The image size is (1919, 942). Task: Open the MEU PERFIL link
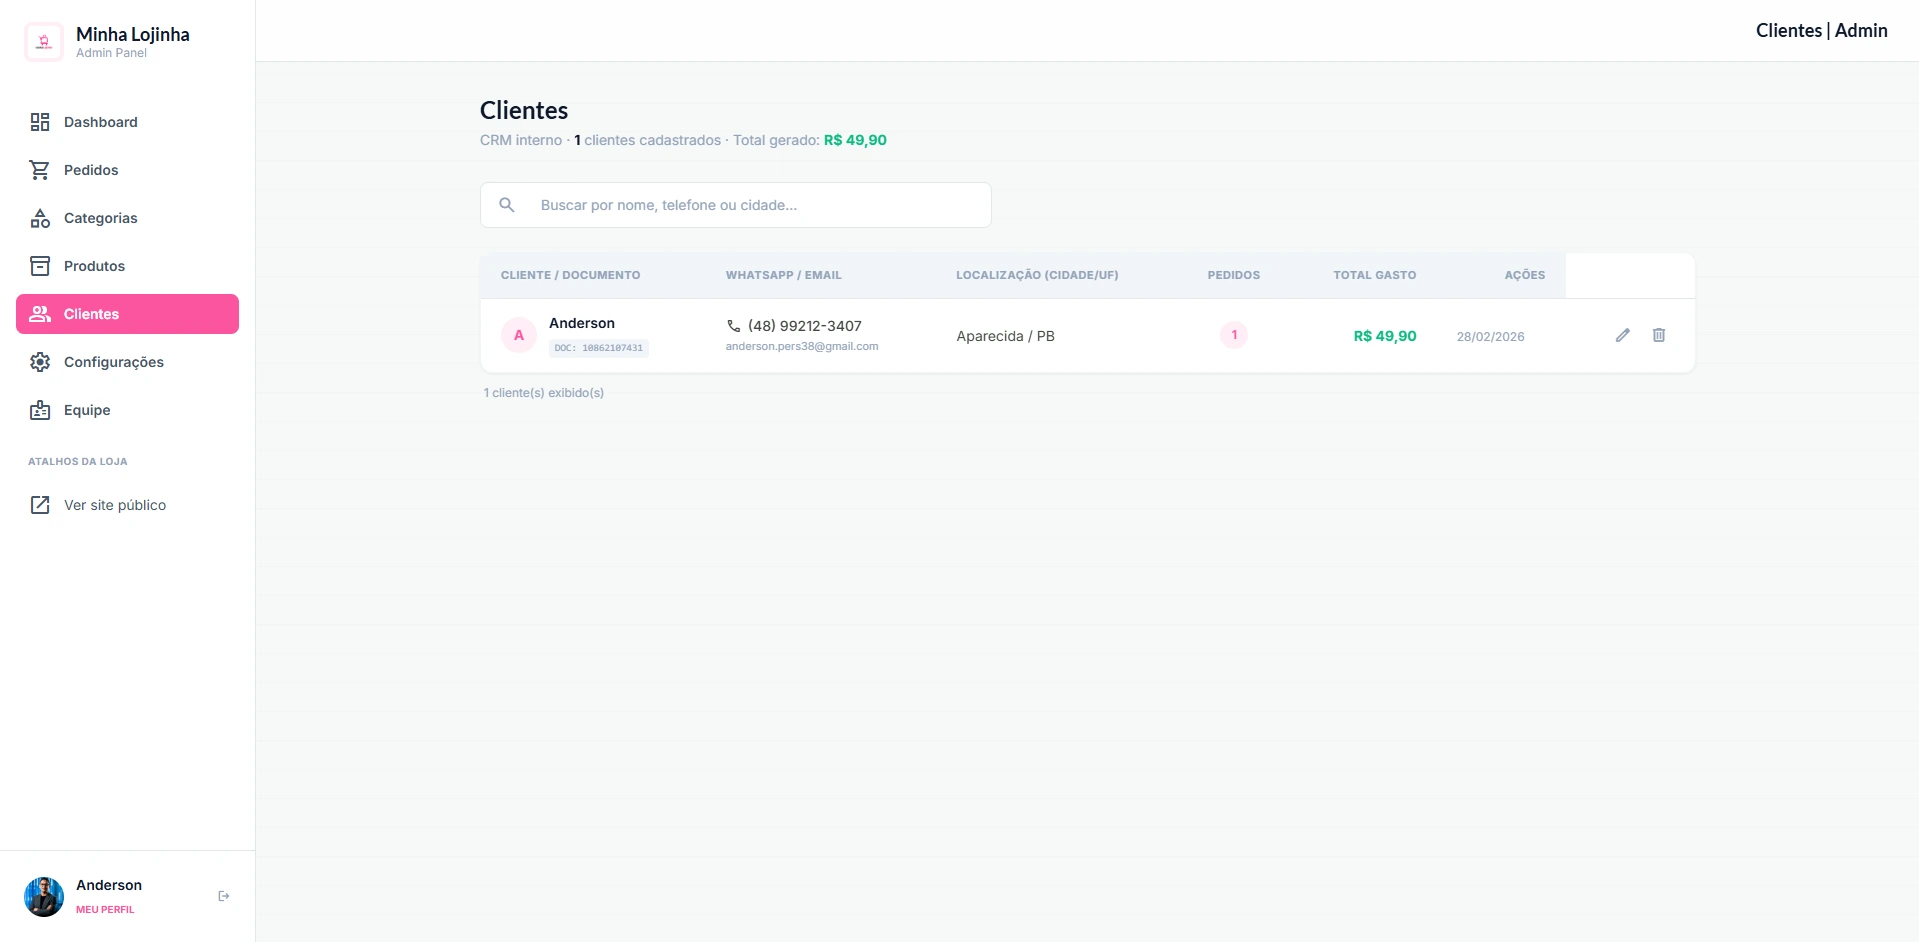pos(105,909)
